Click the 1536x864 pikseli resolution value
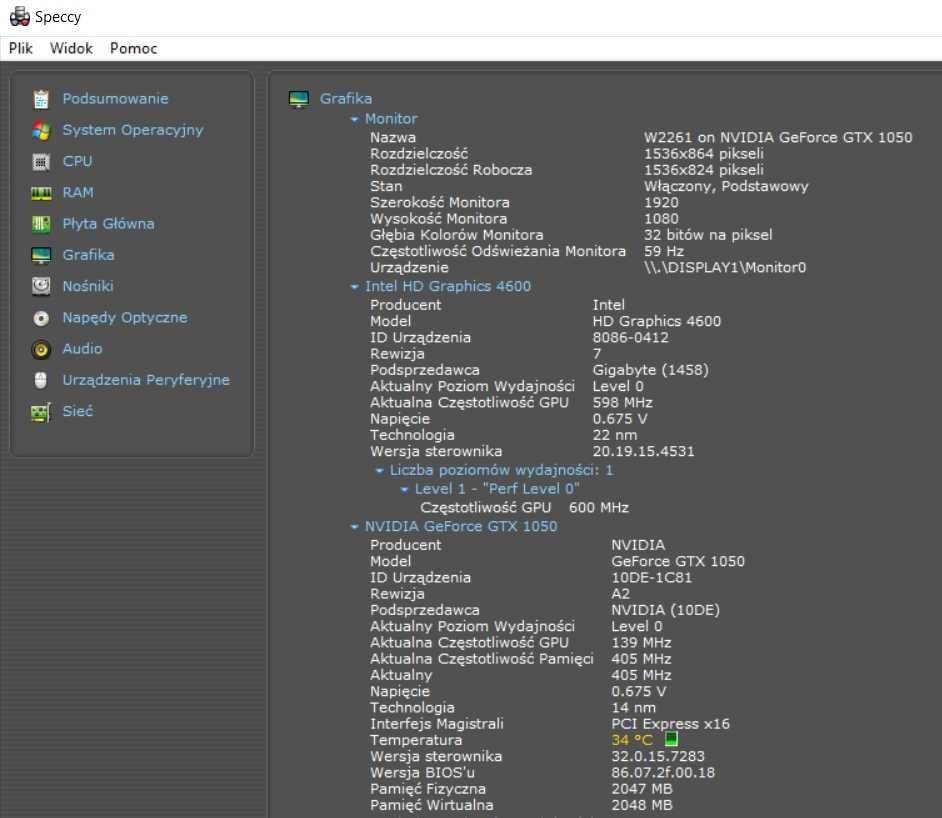The image size is (942, 818). click(703, 154)
